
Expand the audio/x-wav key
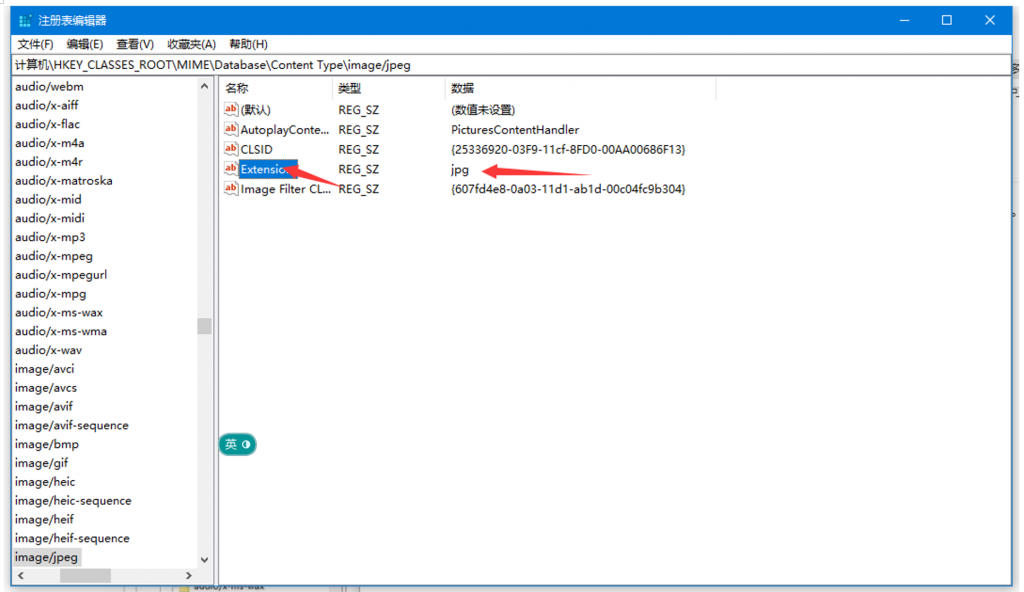(x=46, y=349)
